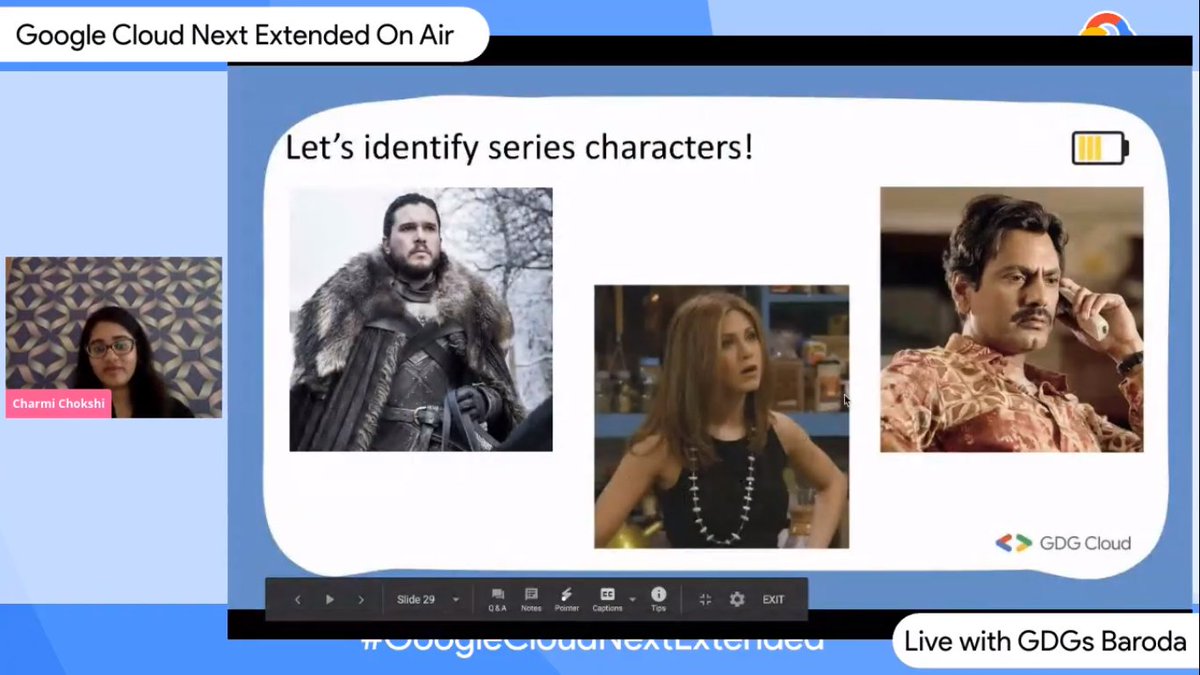Click the GDG Cloud logo
Screen dimensions: 1200x675
click(x=1063, y=543)
